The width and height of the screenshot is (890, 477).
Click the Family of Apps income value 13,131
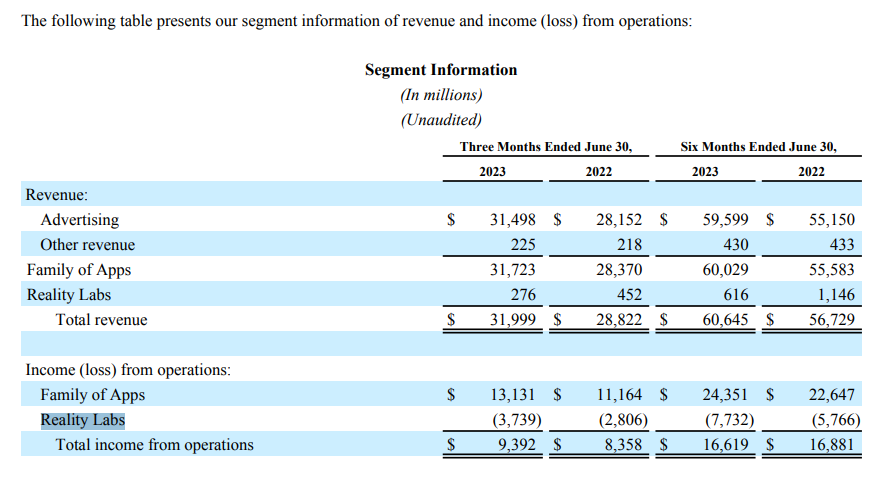click(x=516, y=395)
